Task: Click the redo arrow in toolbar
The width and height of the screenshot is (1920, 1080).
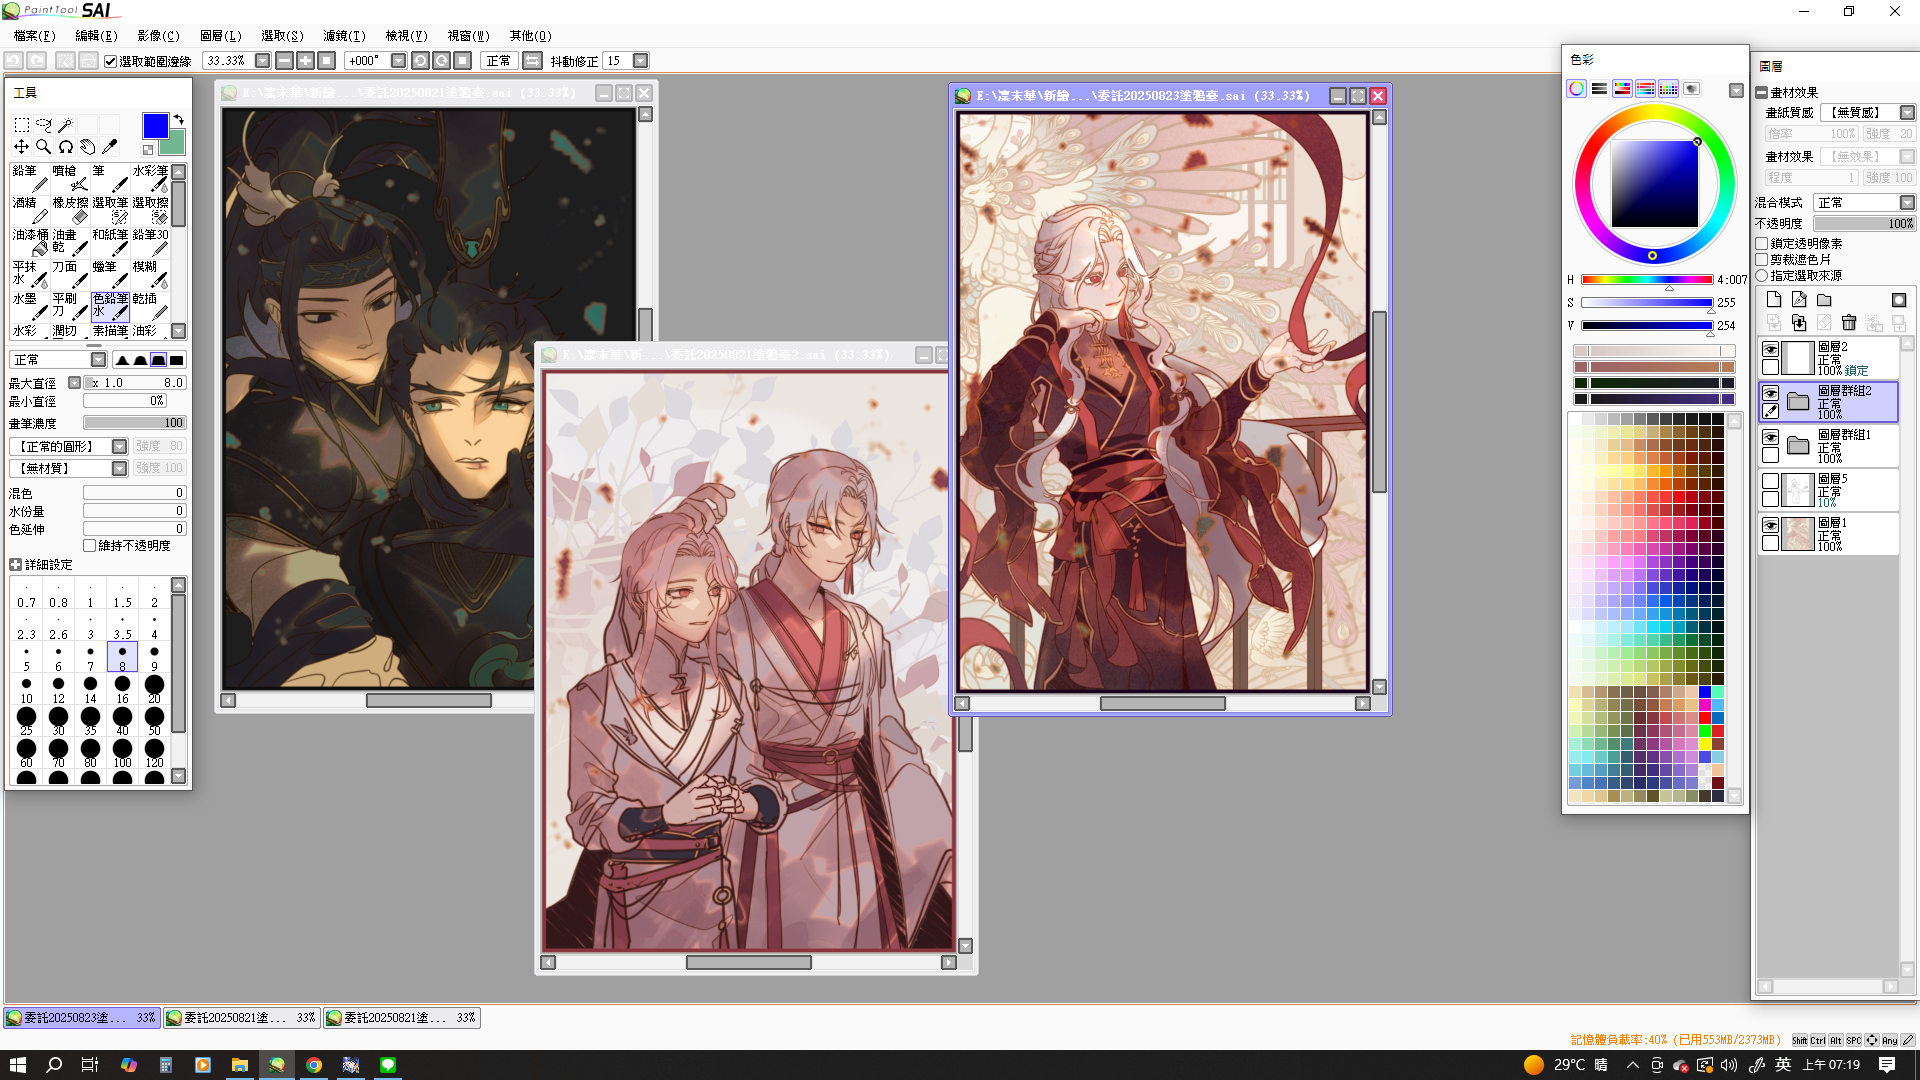Action: [36, 61]
